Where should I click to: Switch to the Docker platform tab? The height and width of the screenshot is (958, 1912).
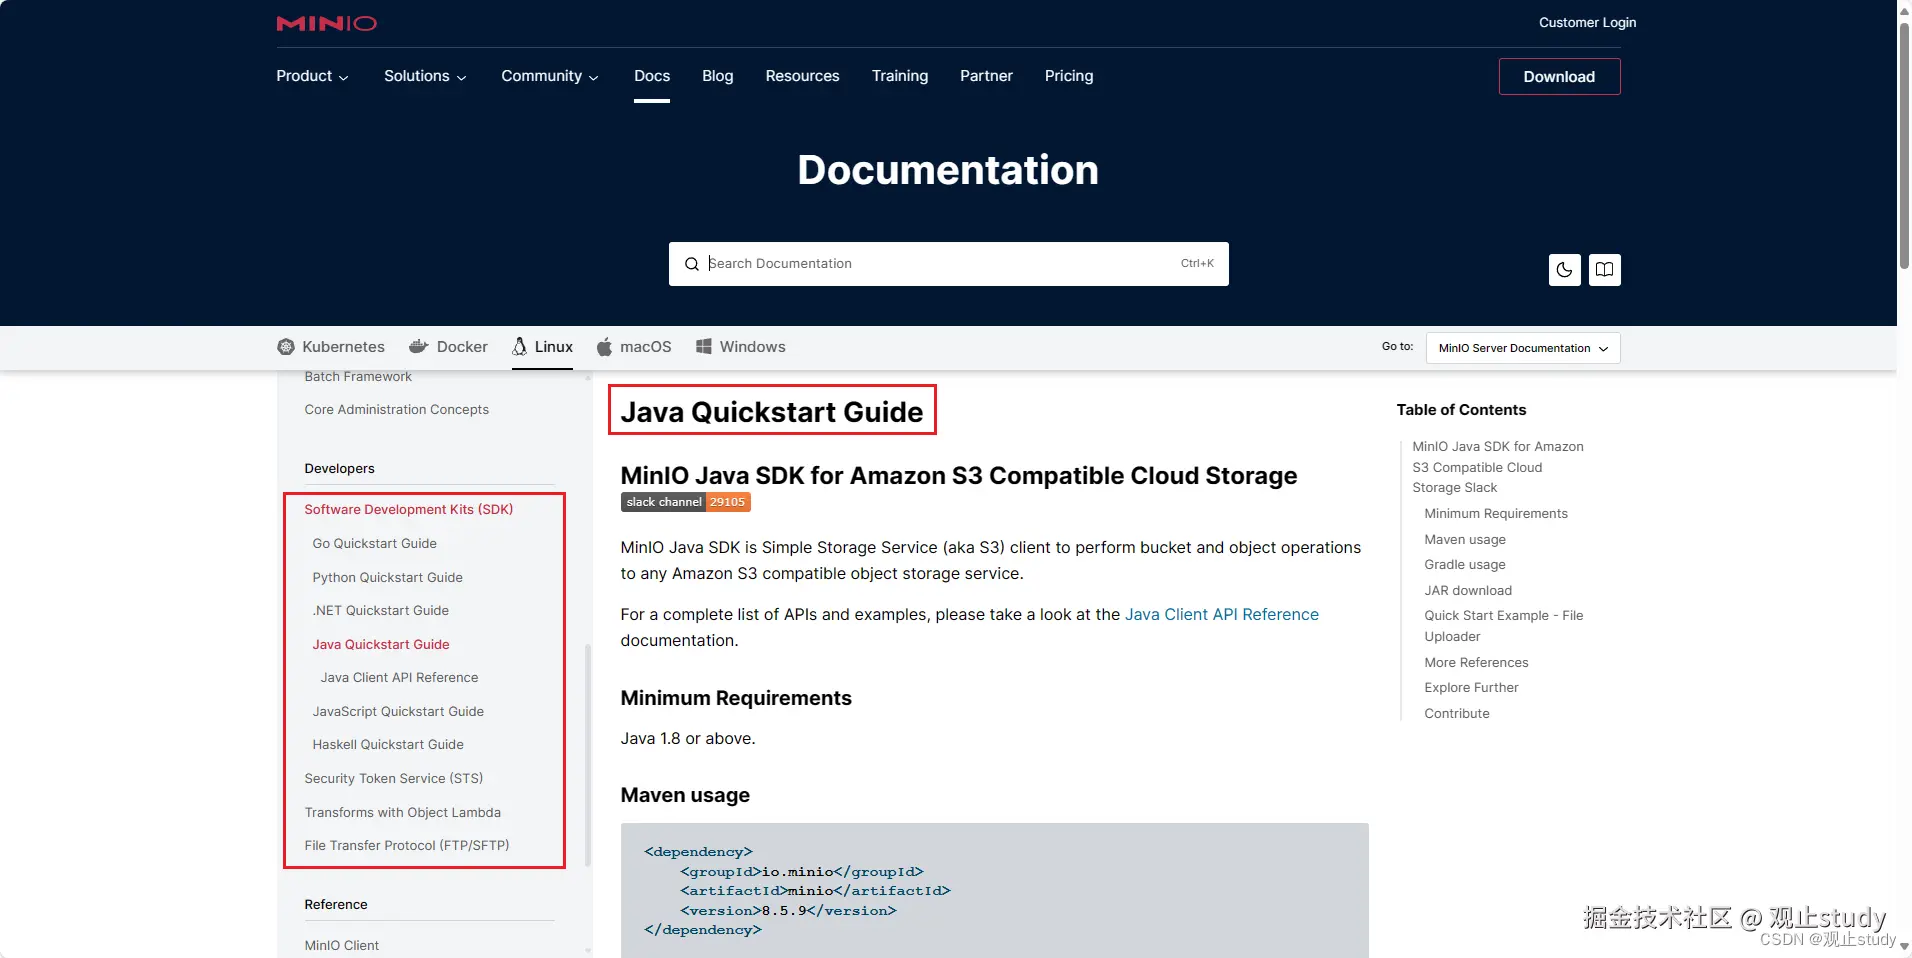click(x=448, y=347)
